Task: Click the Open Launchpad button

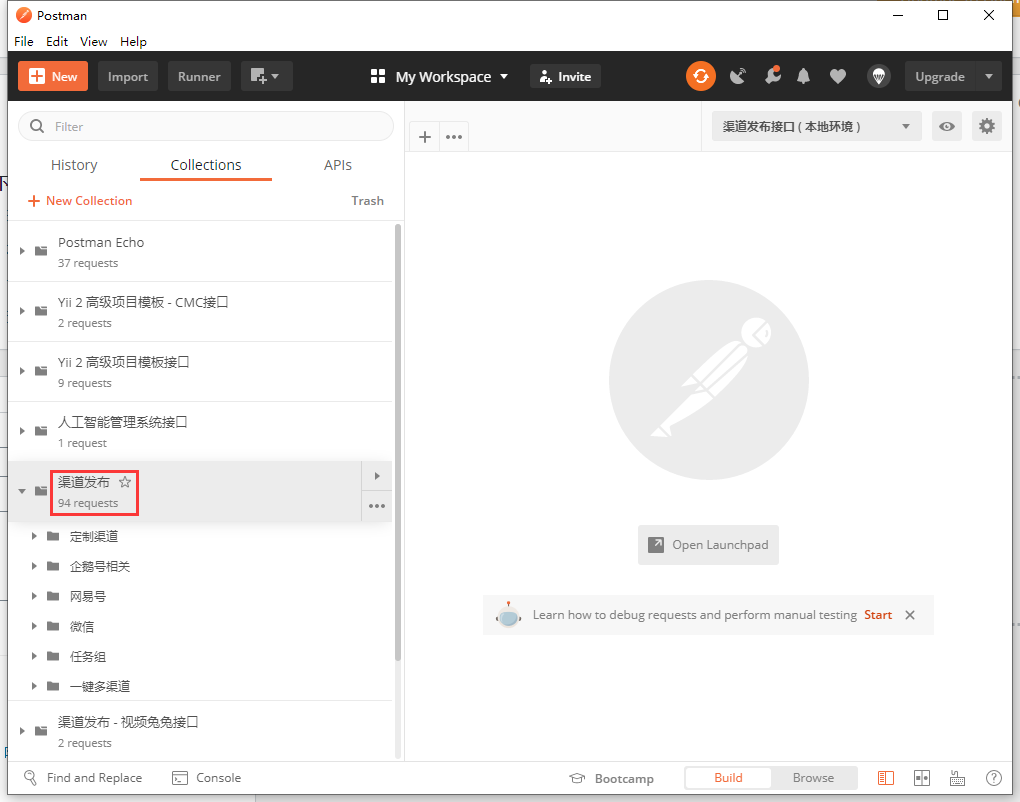Action: pos(708,545)
